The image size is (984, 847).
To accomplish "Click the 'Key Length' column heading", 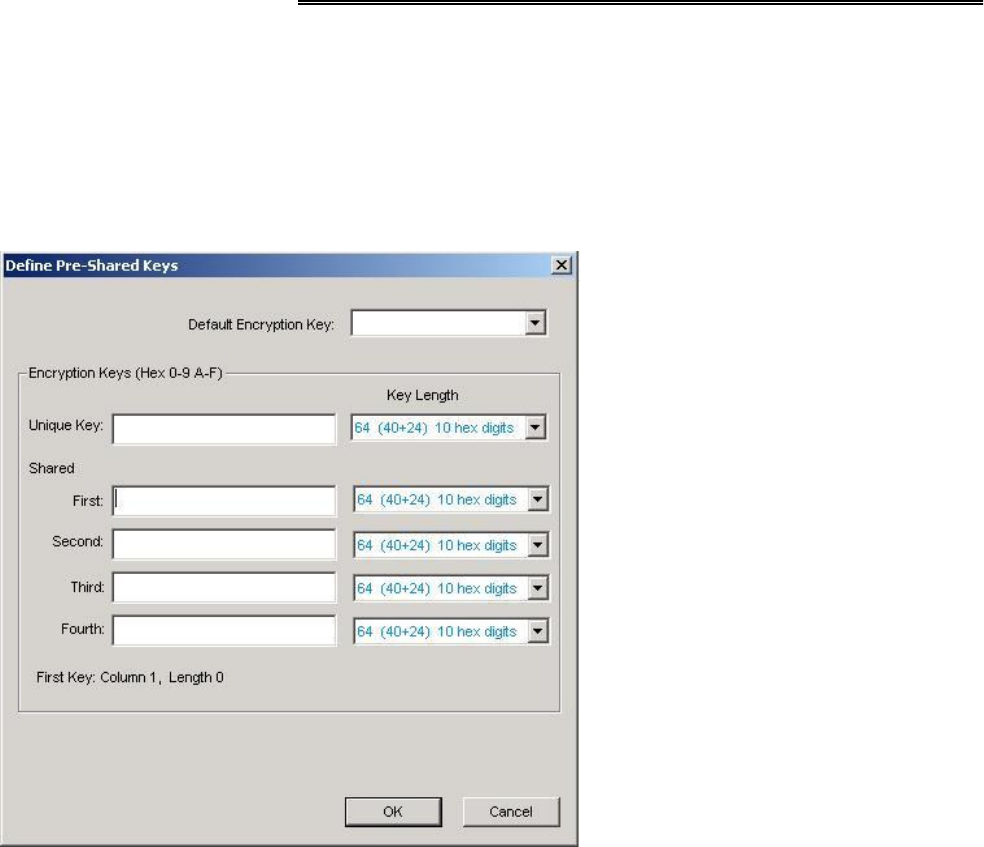I will pyautogui.click(x=422, y=395).
